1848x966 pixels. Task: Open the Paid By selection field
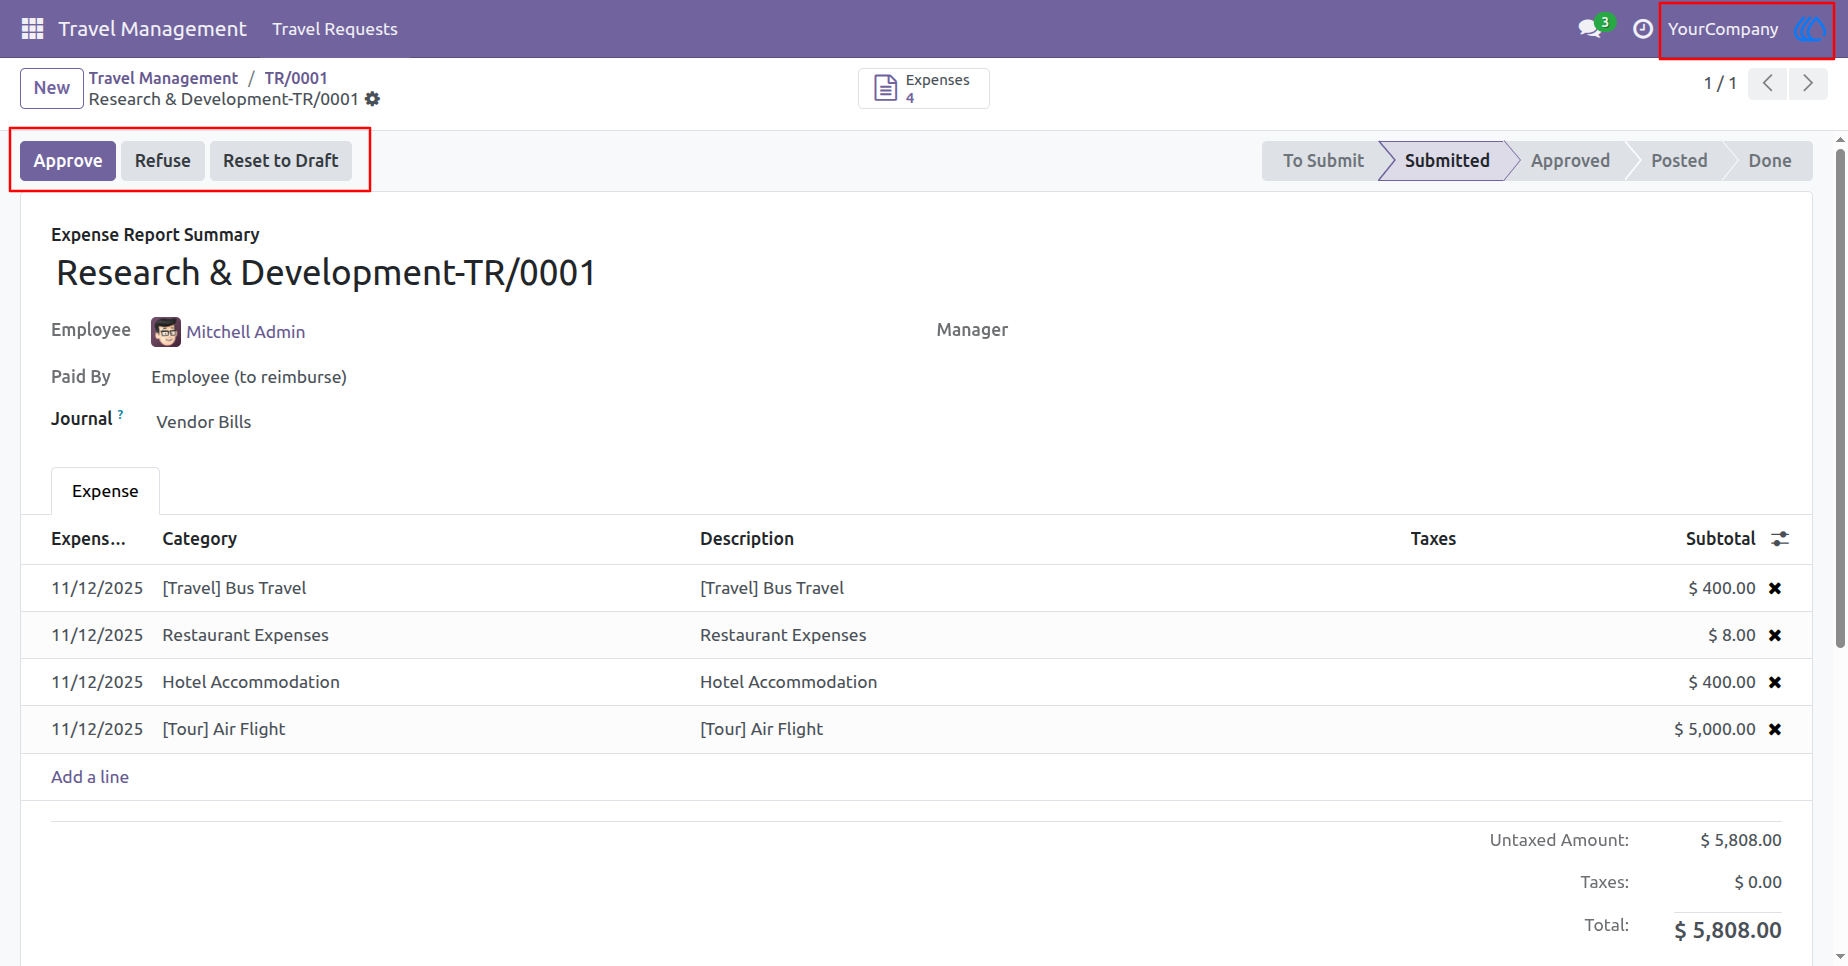click(249, 377)
